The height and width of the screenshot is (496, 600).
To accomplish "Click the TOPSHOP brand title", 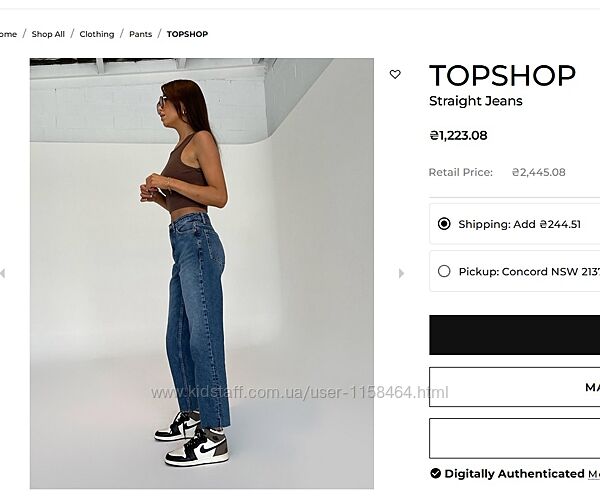I will [x=502, y=75].
